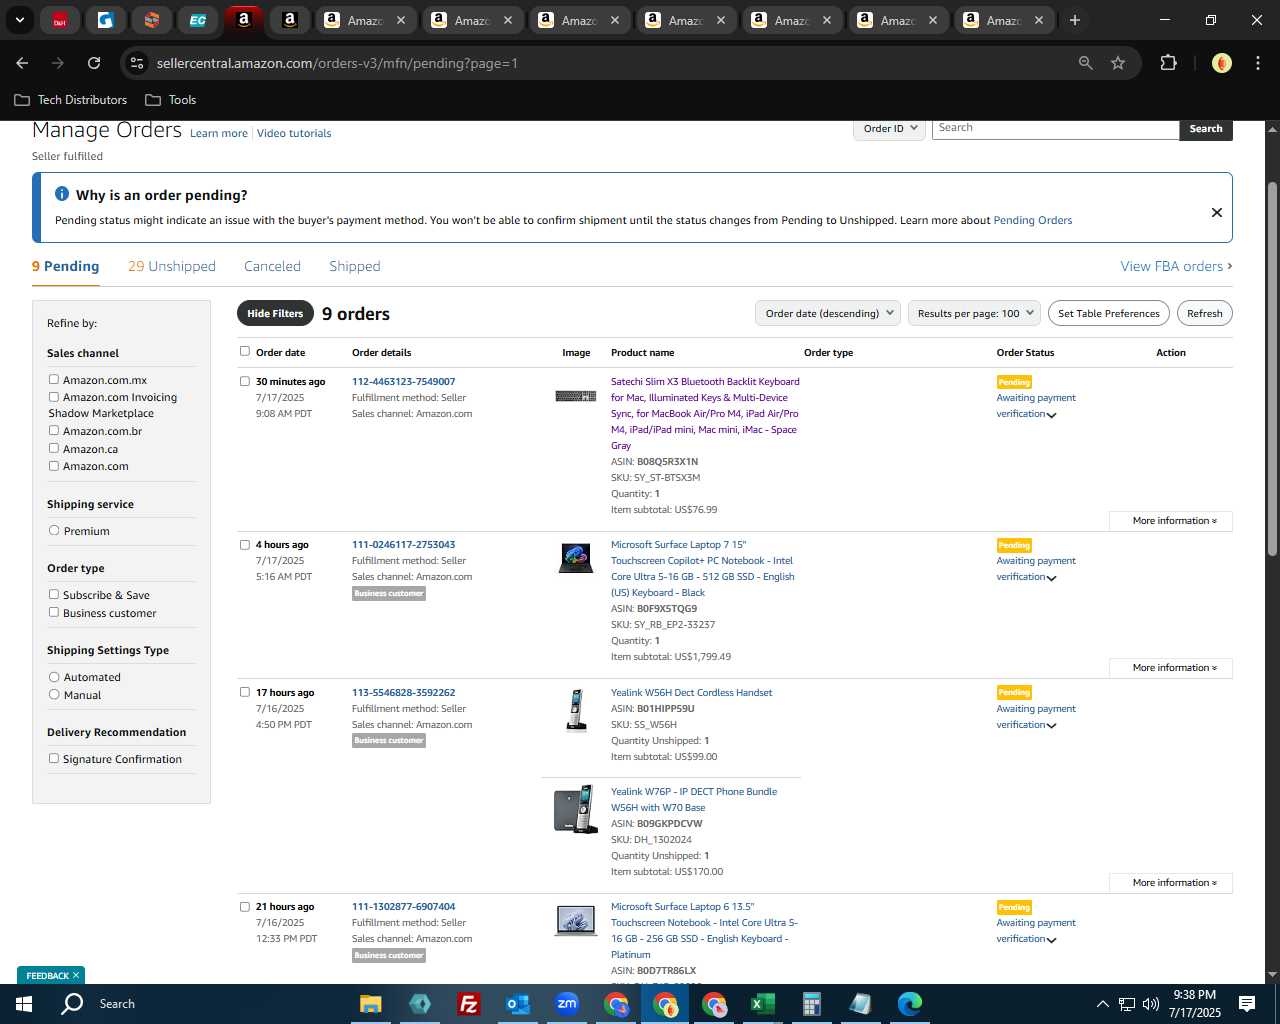Check the Signature Confirmation filter

[54, 759]
